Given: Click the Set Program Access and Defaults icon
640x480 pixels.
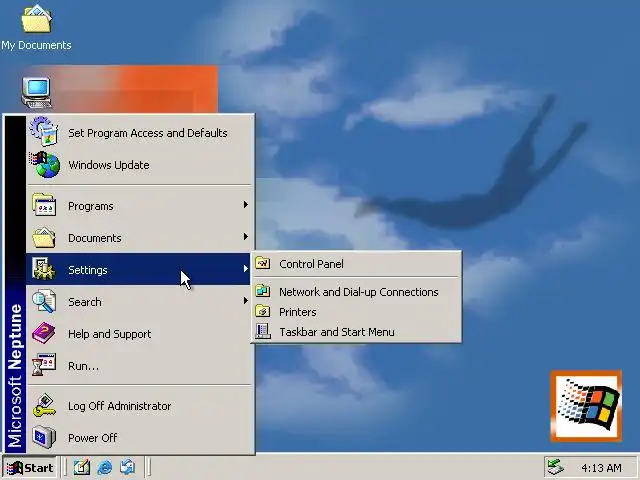Looking at the screenshot, I should click(44, 132).
